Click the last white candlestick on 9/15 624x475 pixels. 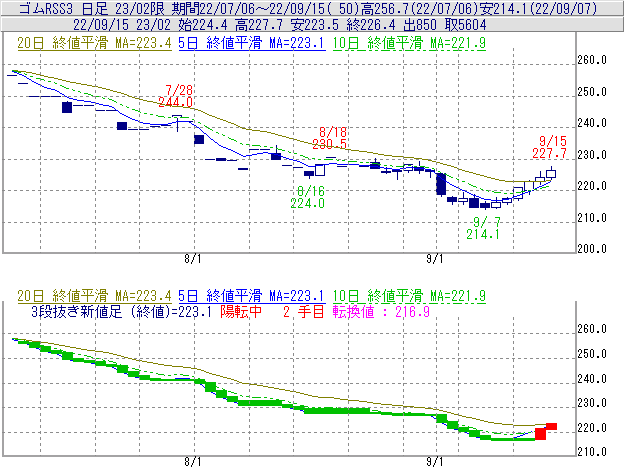(551, 173)
